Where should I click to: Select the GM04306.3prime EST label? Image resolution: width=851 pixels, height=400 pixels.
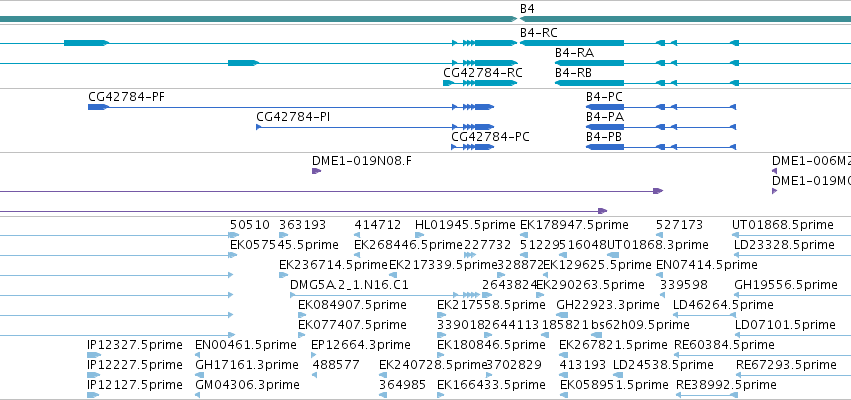click(247, 385)
